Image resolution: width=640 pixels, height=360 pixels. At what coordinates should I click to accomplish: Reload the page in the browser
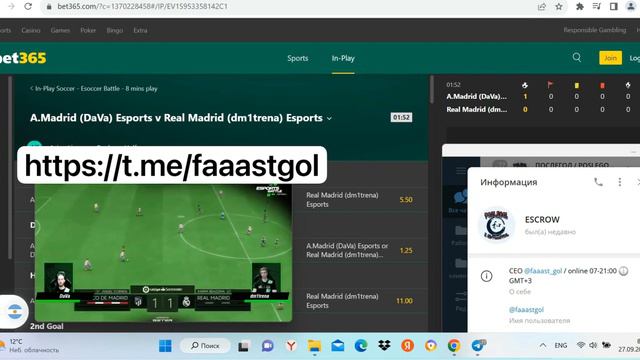(28, 7)
